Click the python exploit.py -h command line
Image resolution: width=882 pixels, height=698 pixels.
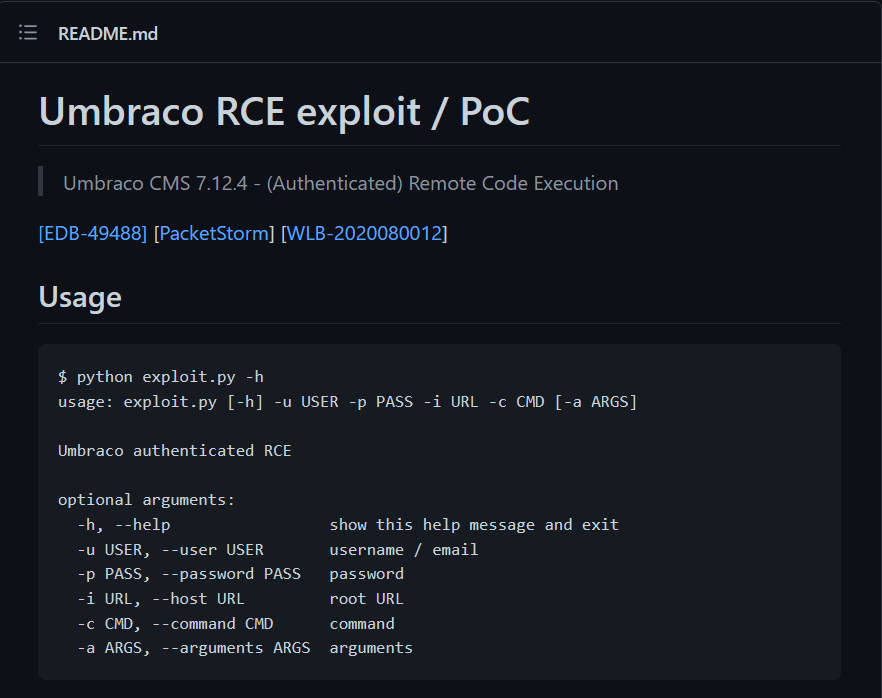161,377
